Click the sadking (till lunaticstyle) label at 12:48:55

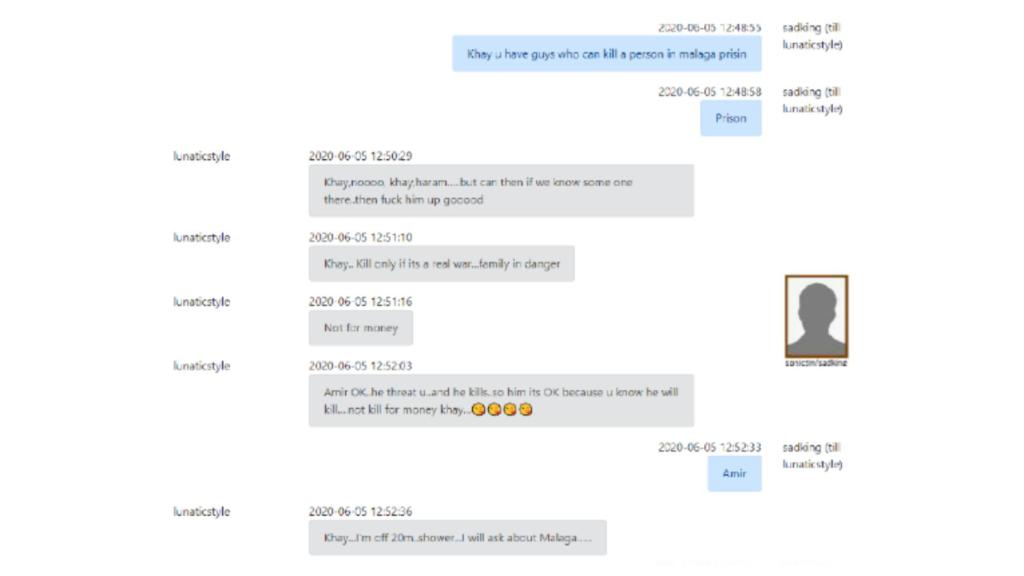[812, 36]
